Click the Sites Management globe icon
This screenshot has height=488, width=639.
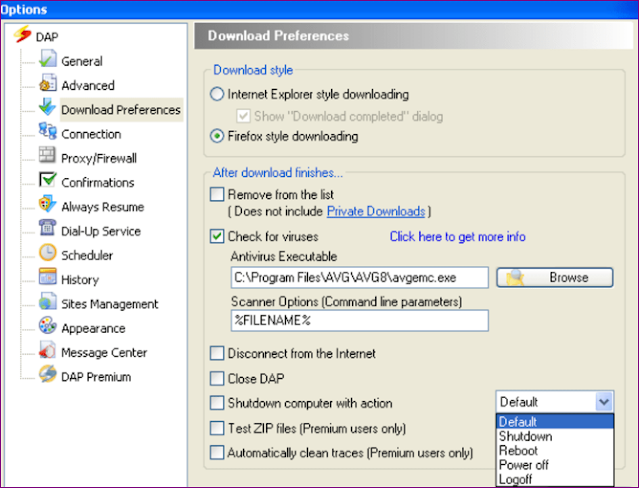(48, 301)
